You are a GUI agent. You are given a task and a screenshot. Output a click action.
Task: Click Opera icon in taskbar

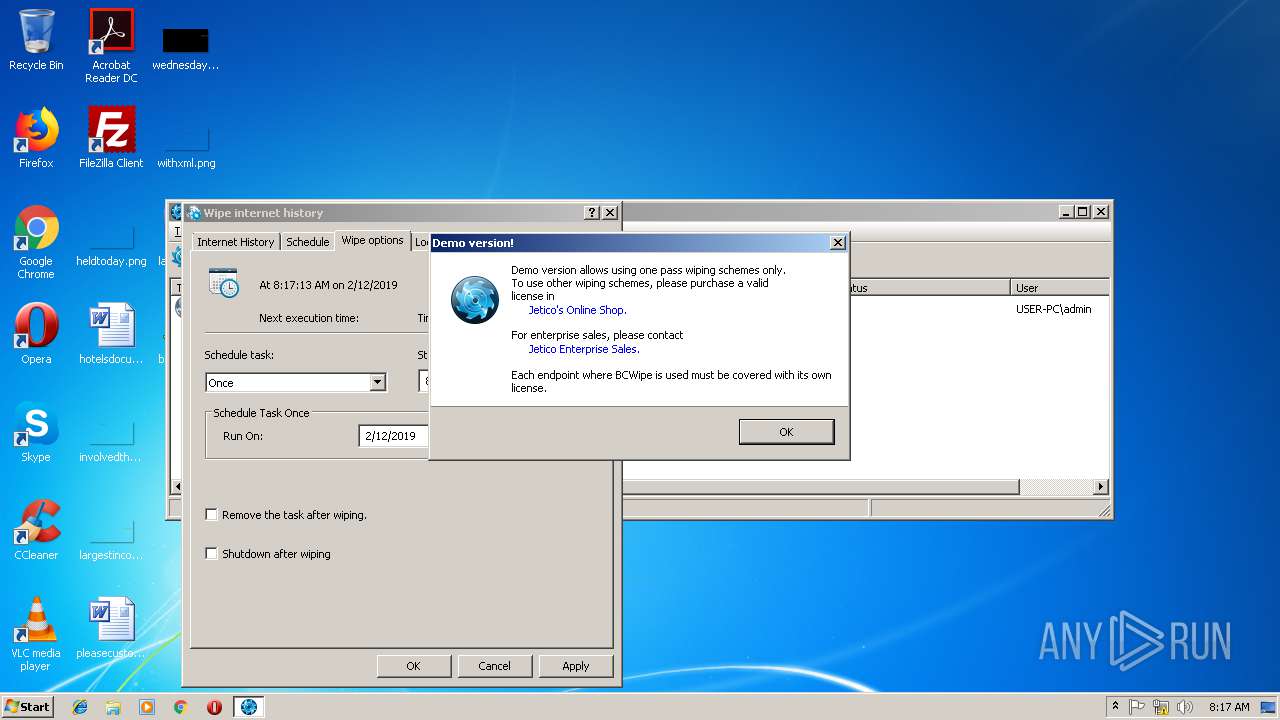click(214, 707)
